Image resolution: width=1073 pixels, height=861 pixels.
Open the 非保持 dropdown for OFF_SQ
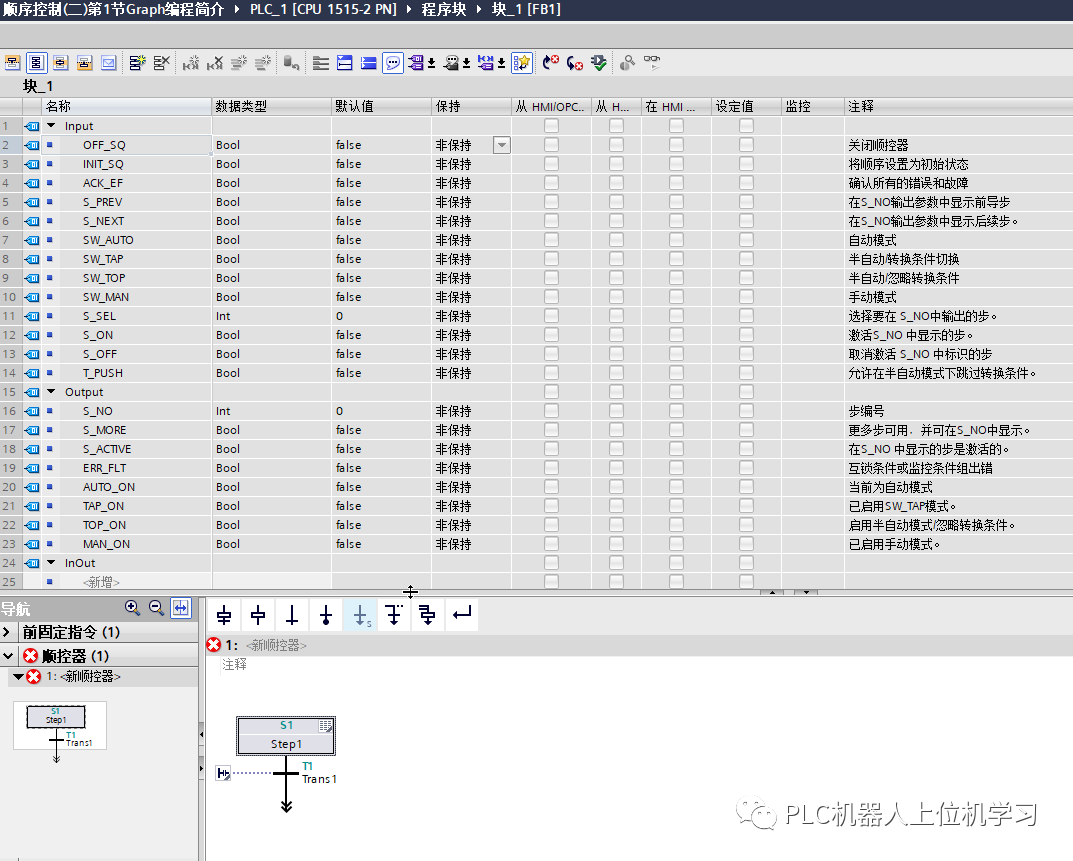coord(501,144)
